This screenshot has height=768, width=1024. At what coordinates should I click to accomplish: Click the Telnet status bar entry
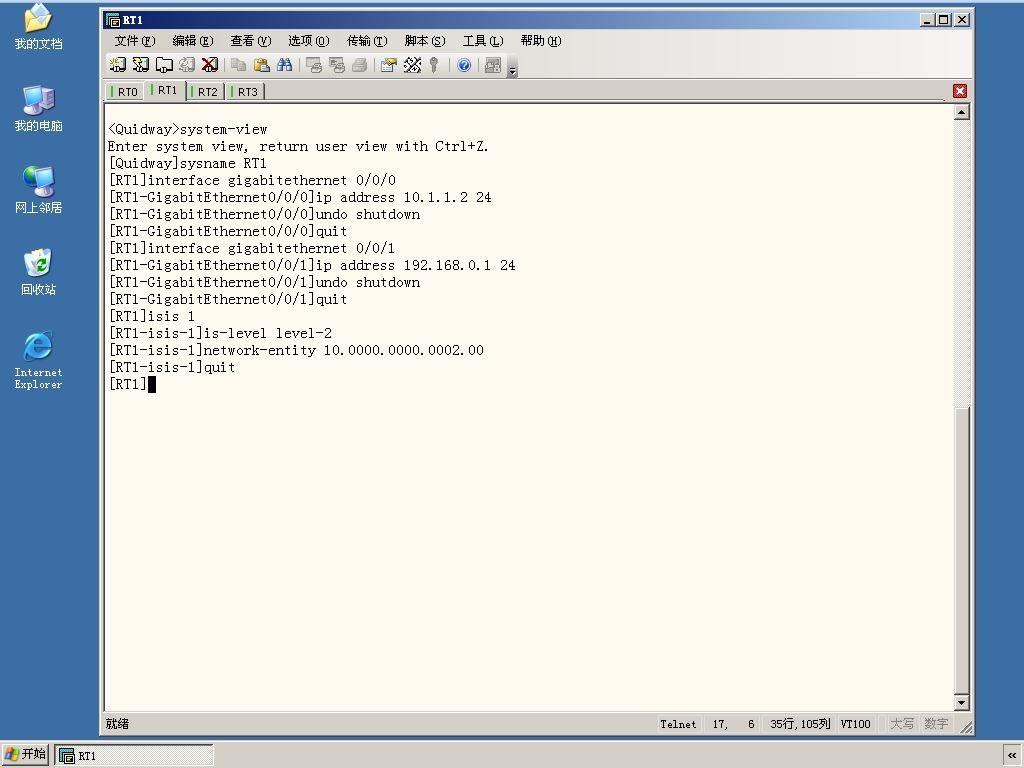pos(678,724)
